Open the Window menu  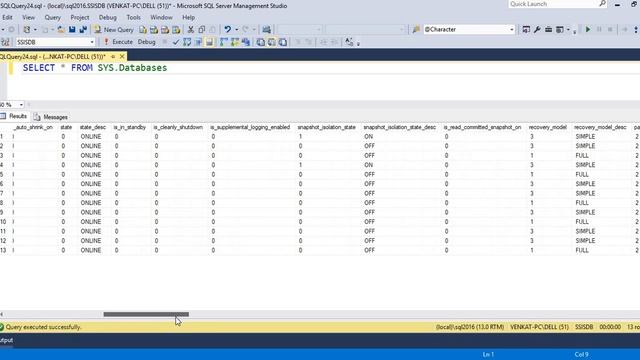pyautogui.click(x=161, y=18)
